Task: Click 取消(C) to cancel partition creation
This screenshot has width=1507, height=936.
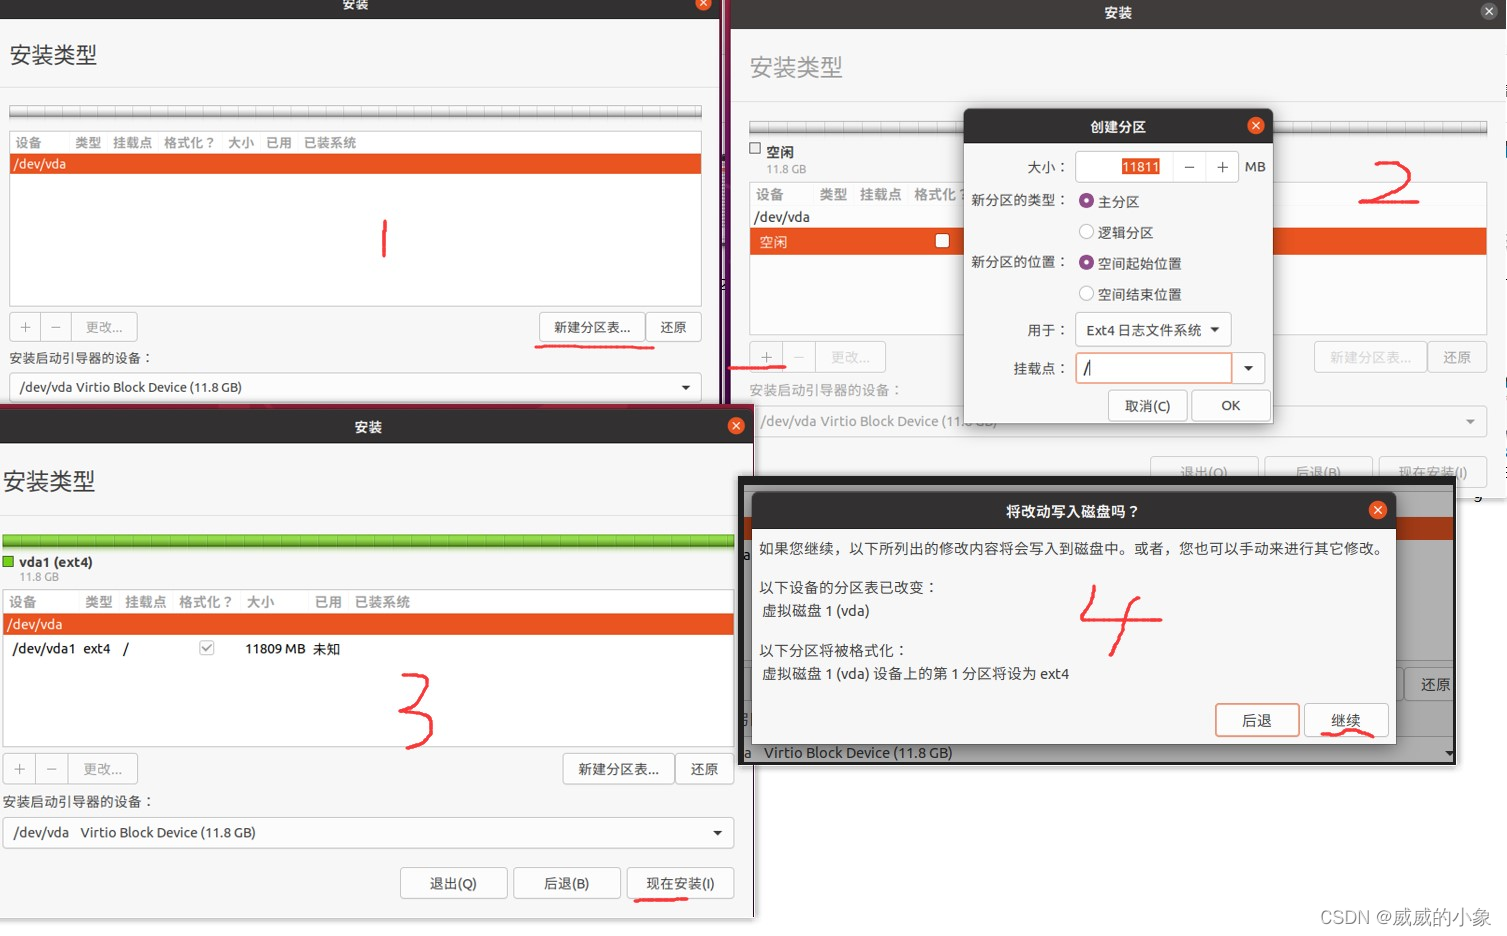Action: 1147,405
